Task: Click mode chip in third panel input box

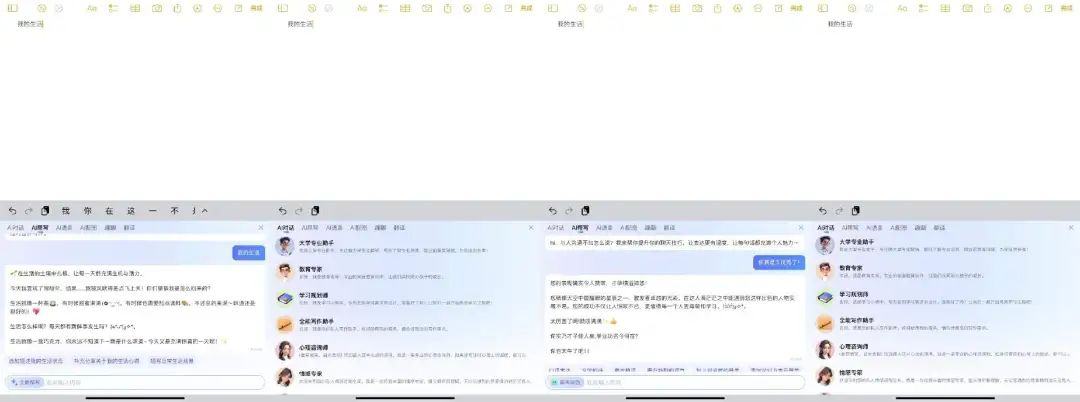Action: [x=565, y=382]
